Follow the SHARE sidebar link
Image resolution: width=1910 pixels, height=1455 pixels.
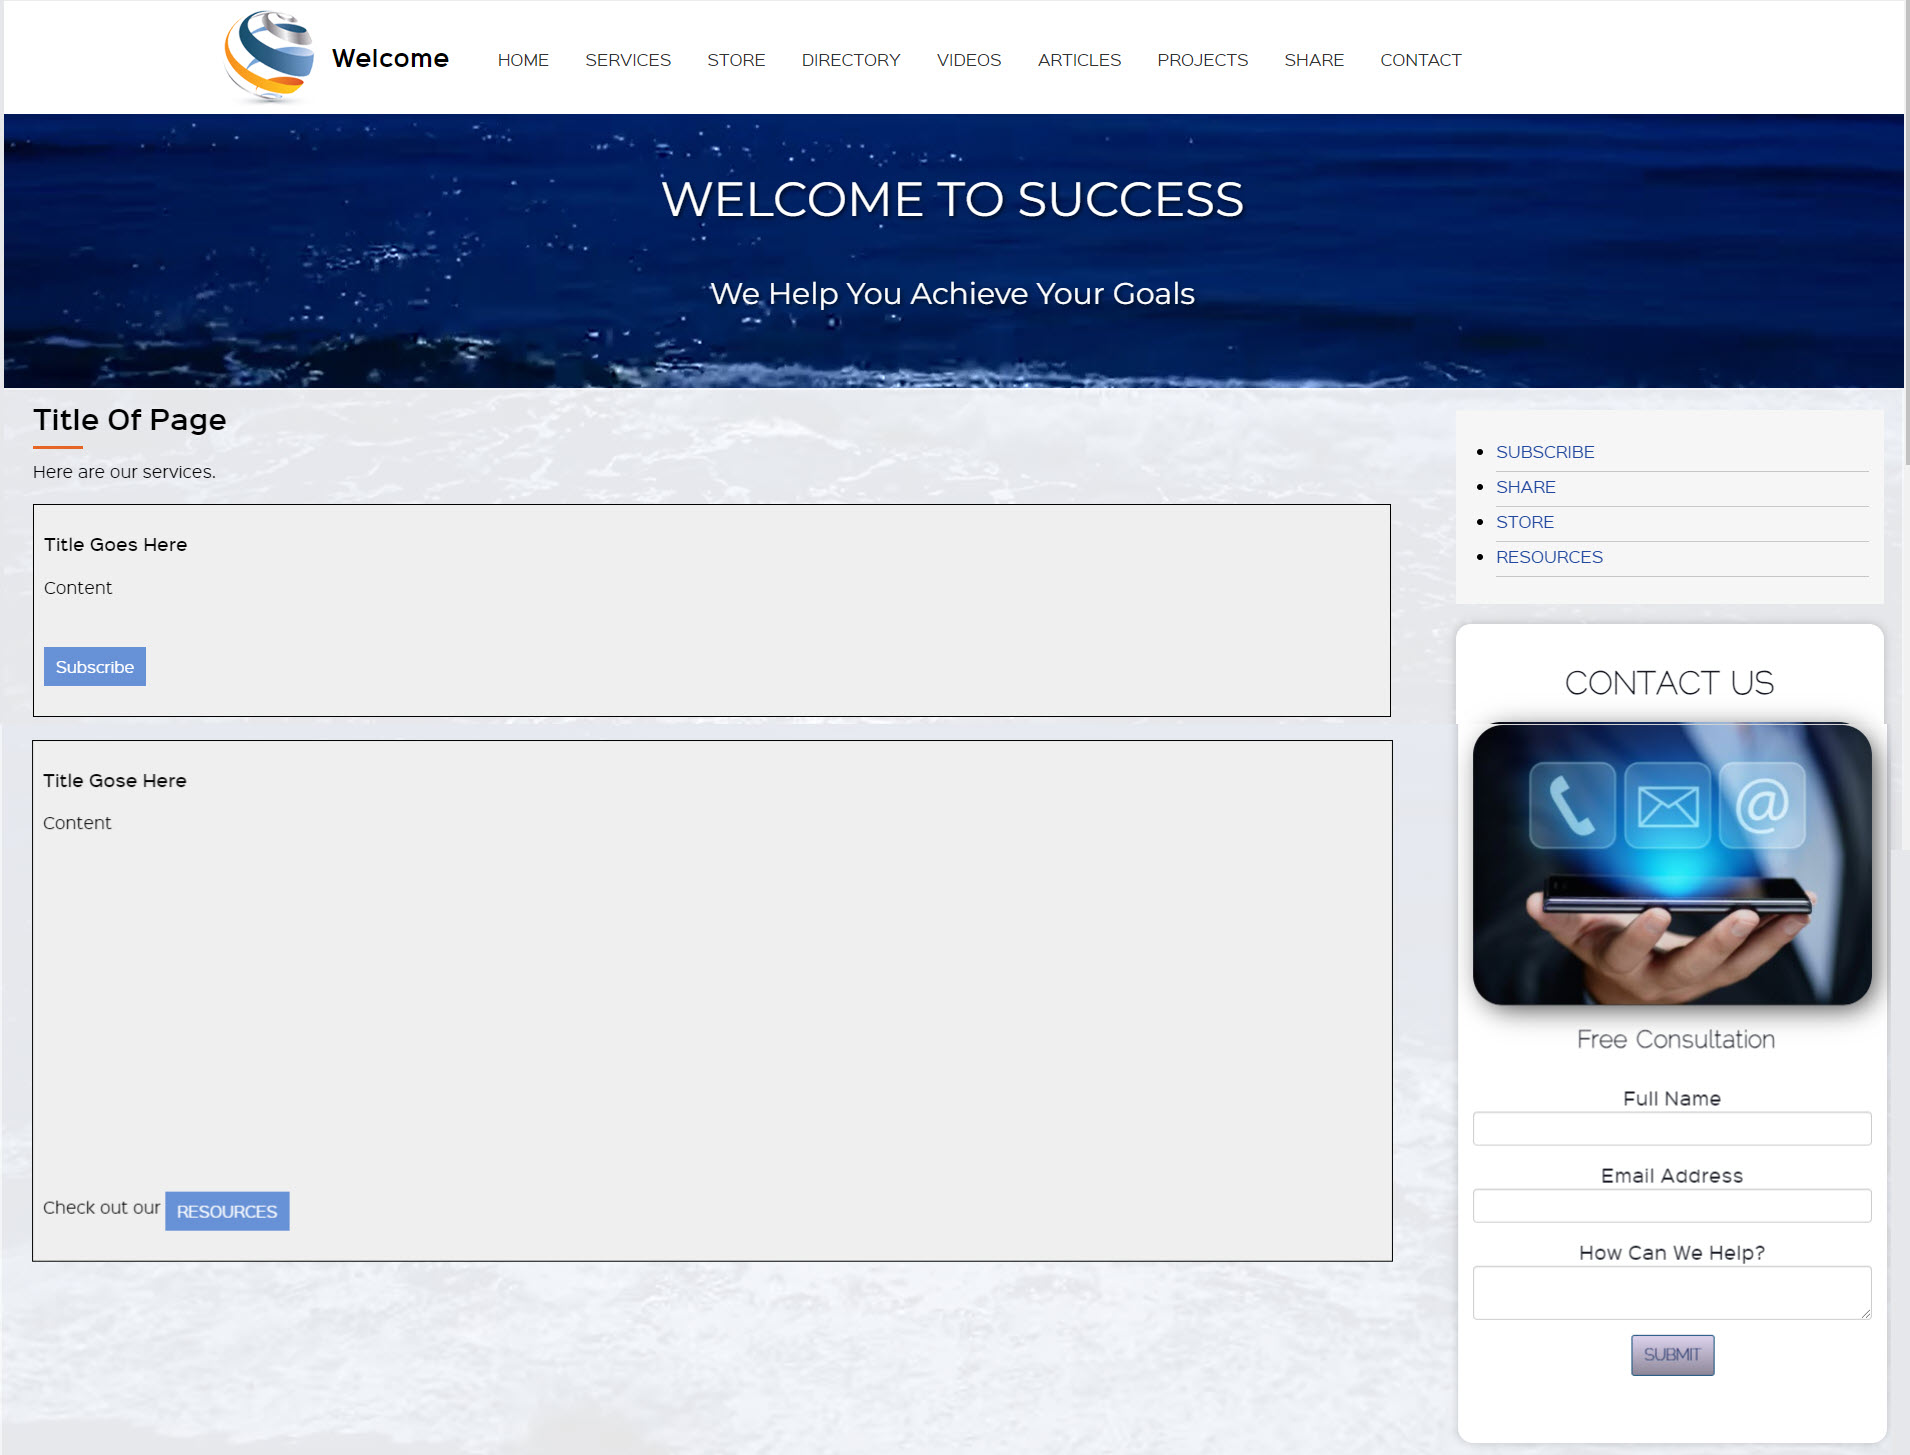point(1526,487)
